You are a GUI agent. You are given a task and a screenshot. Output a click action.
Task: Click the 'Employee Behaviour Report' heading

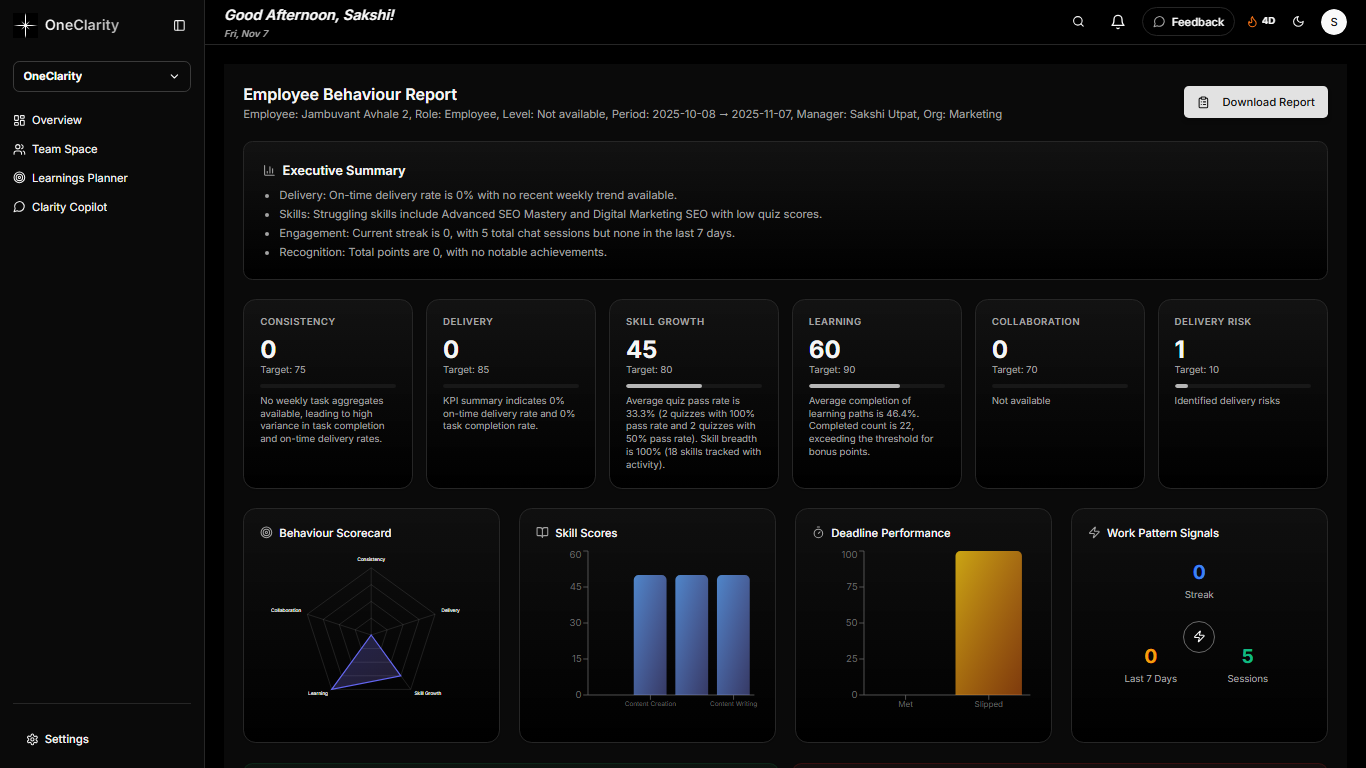(350, 95)
